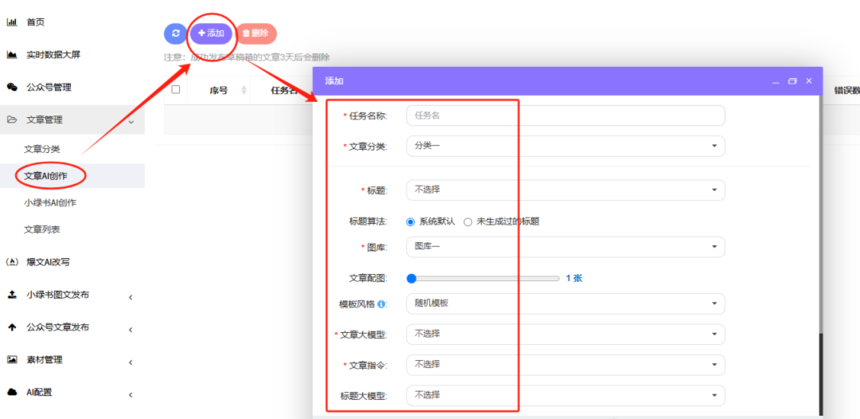Click the AI配置 cloud icon
The image size is (860, 419).
(x=12, y=392)
